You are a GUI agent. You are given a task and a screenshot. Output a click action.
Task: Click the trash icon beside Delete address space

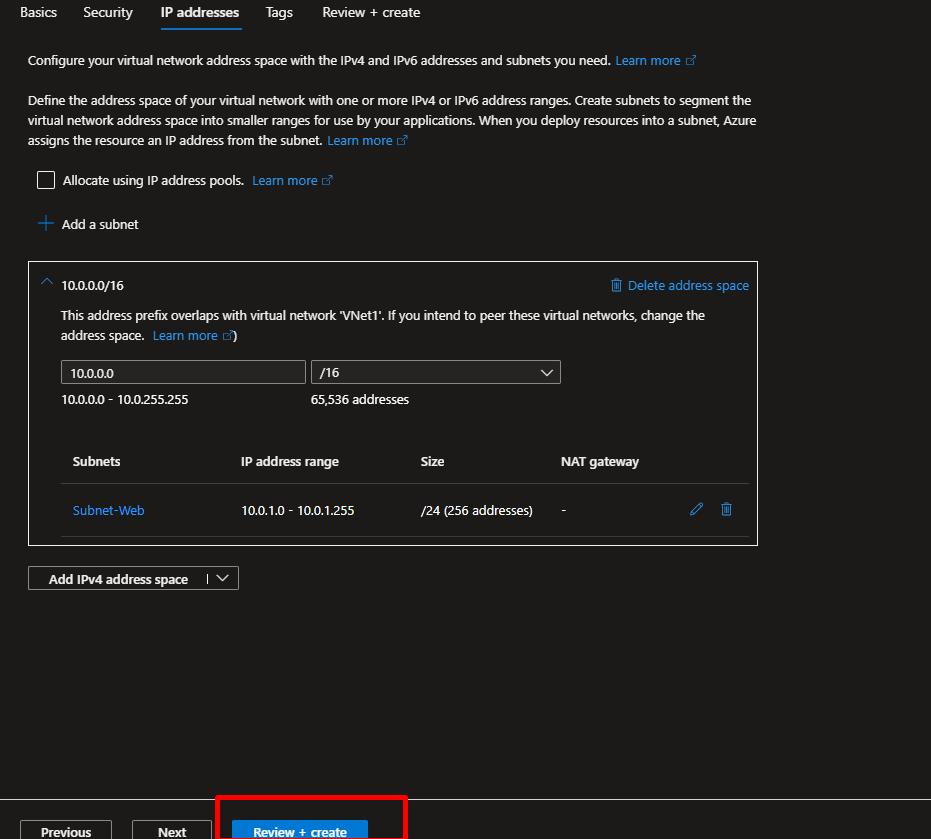[616, 286]
